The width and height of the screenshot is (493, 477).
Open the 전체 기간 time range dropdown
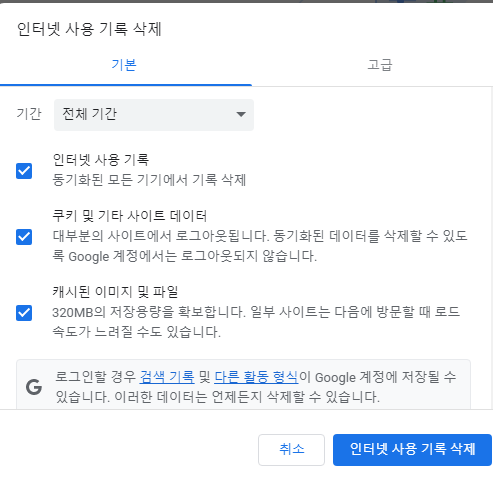[154, 115]
